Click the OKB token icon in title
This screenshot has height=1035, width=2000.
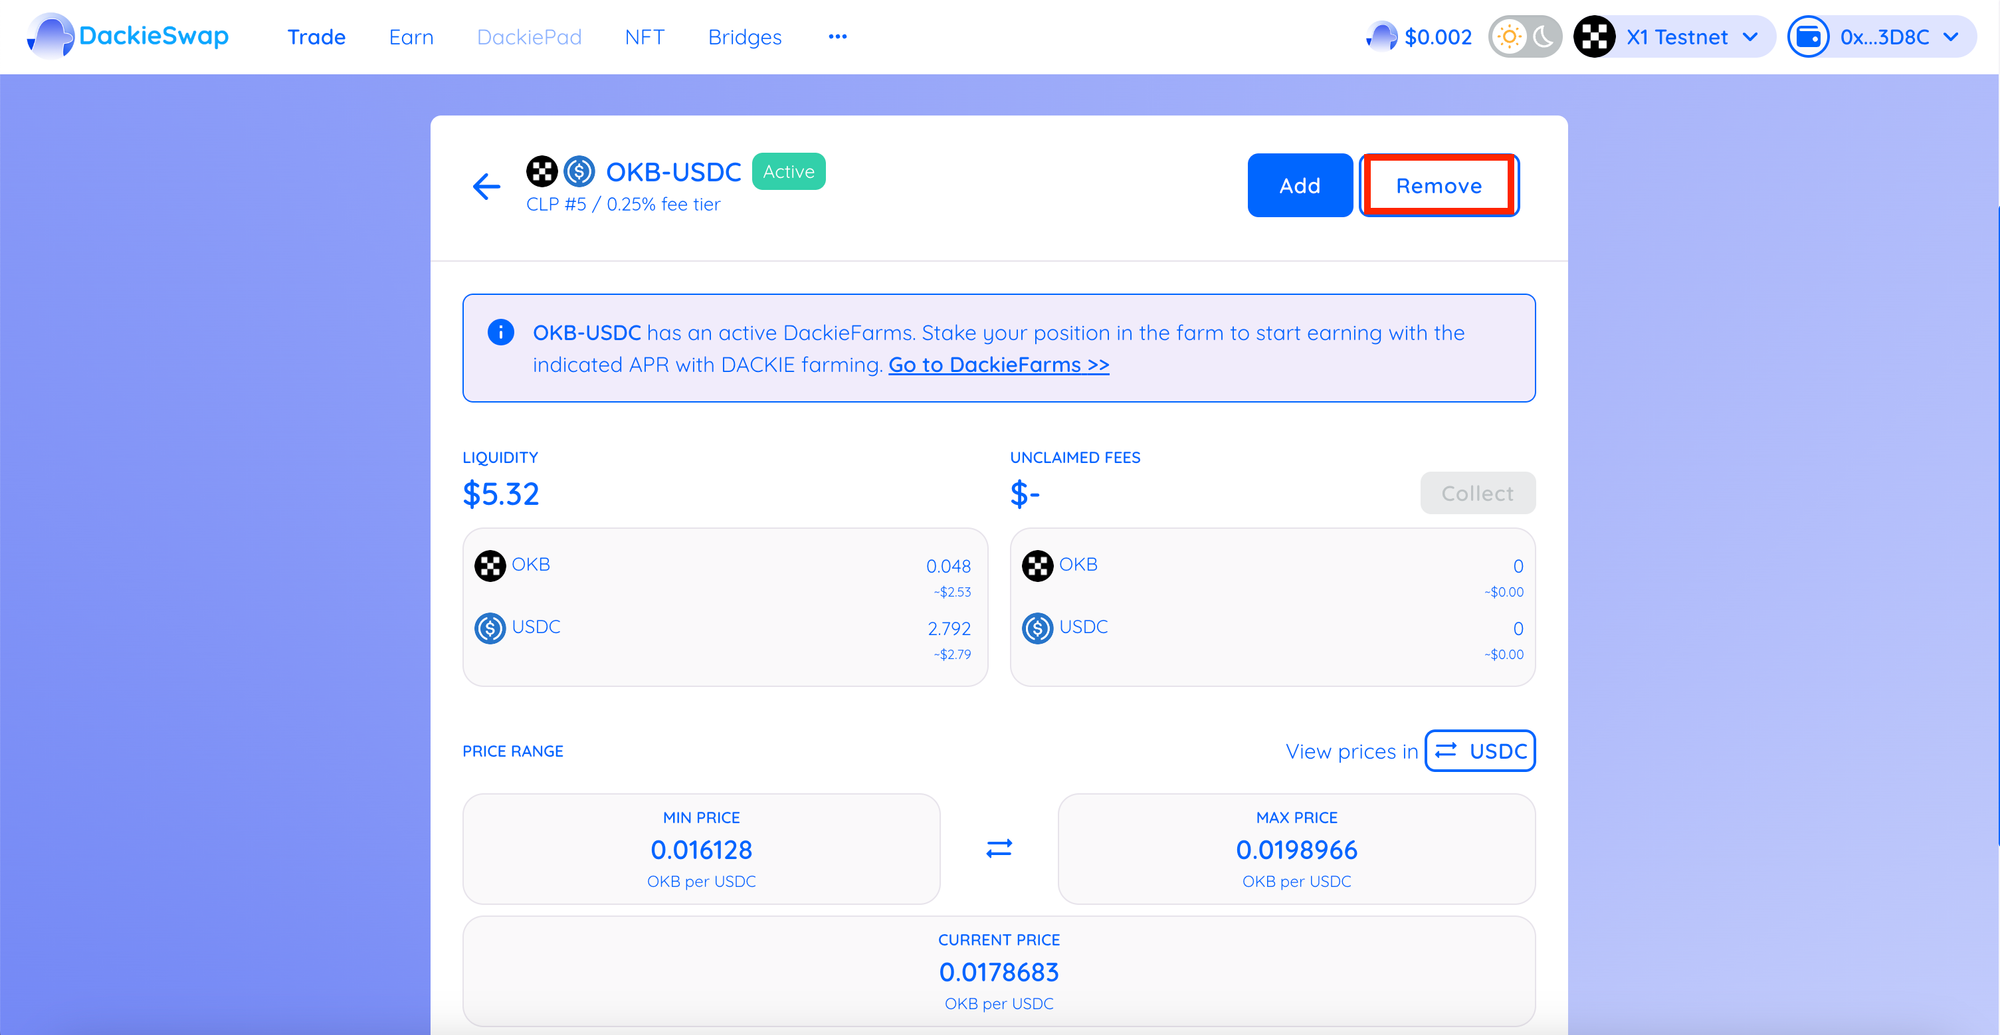pos(542,171)
